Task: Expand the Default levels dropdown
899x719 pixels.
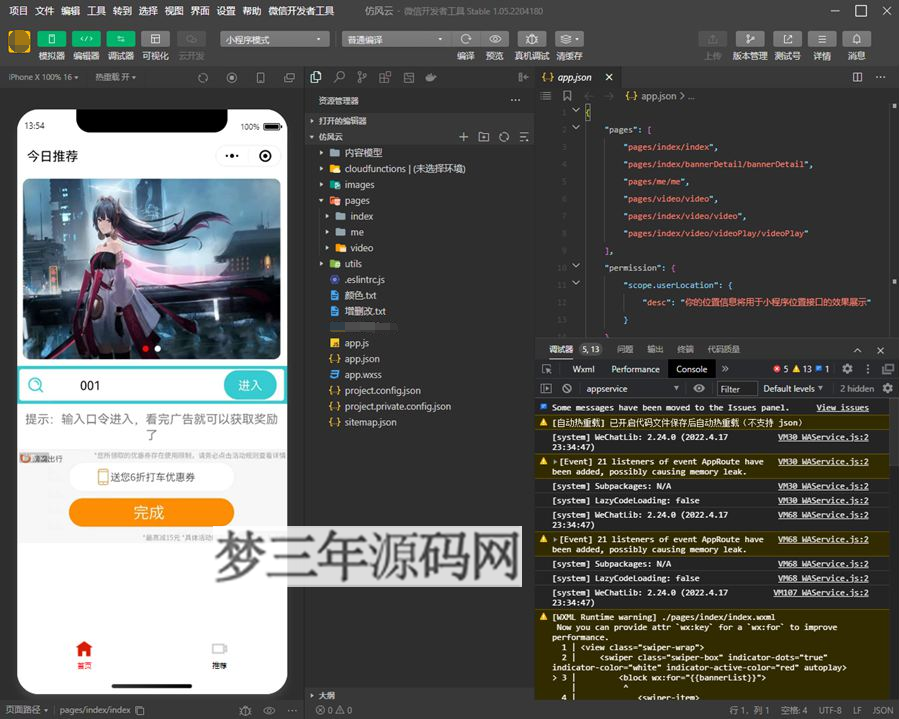Action: [x=793, y=386]
